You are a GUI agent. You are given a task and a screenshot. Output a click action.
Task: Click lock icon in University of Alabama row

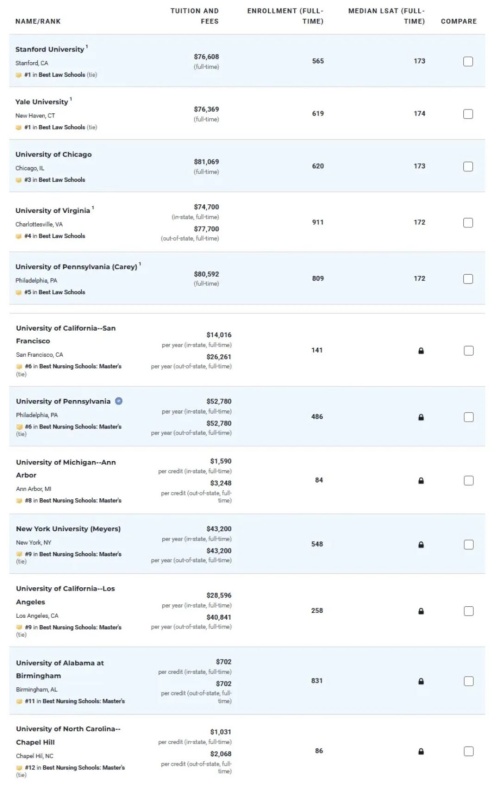[421, 681]
